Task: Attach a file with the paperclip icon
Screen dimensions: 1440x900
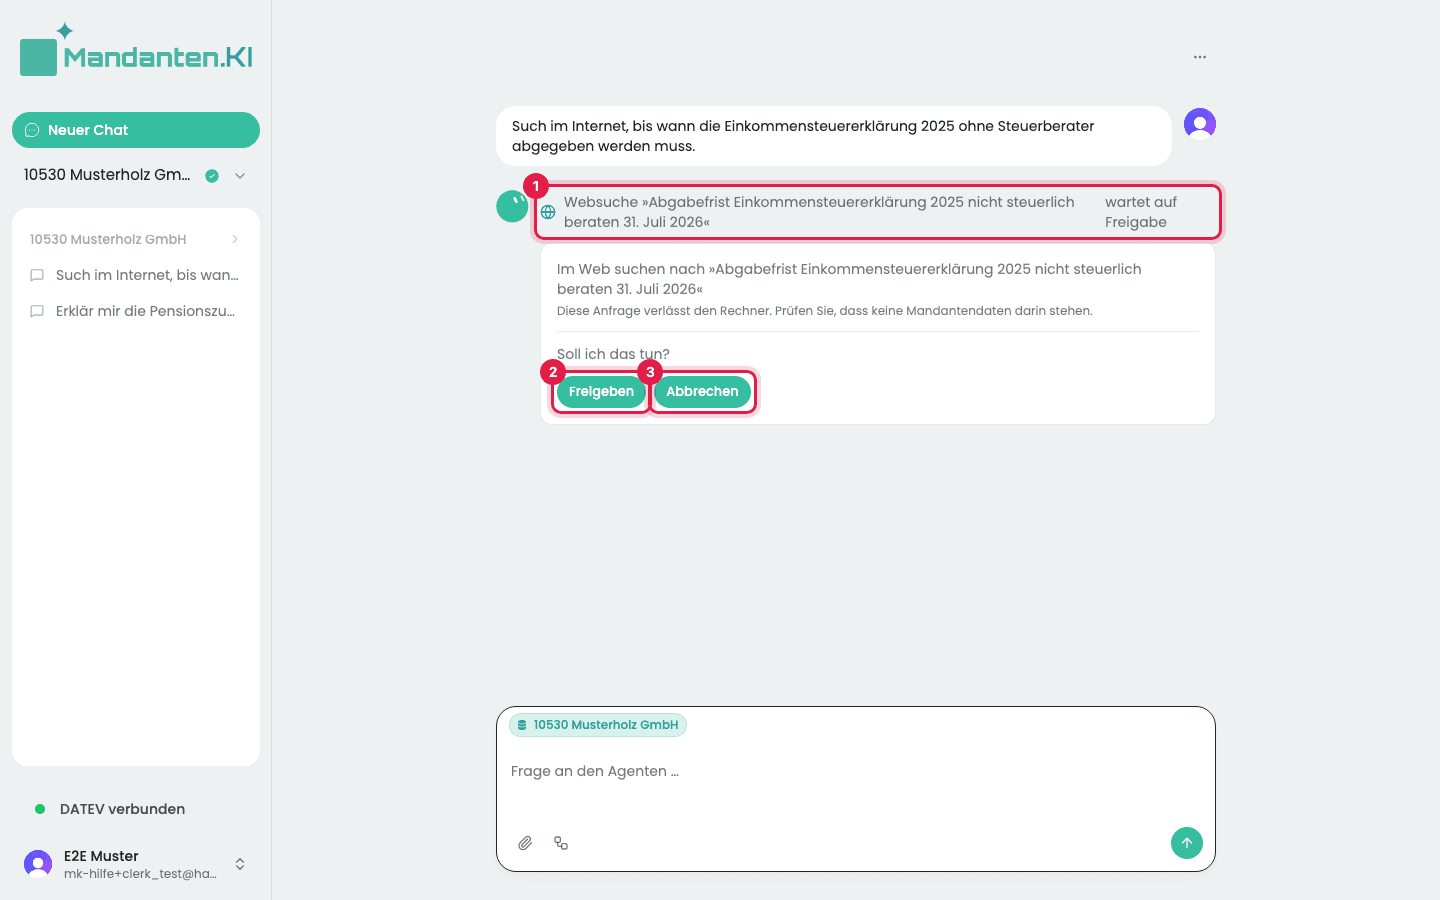Action: point(525,843)
